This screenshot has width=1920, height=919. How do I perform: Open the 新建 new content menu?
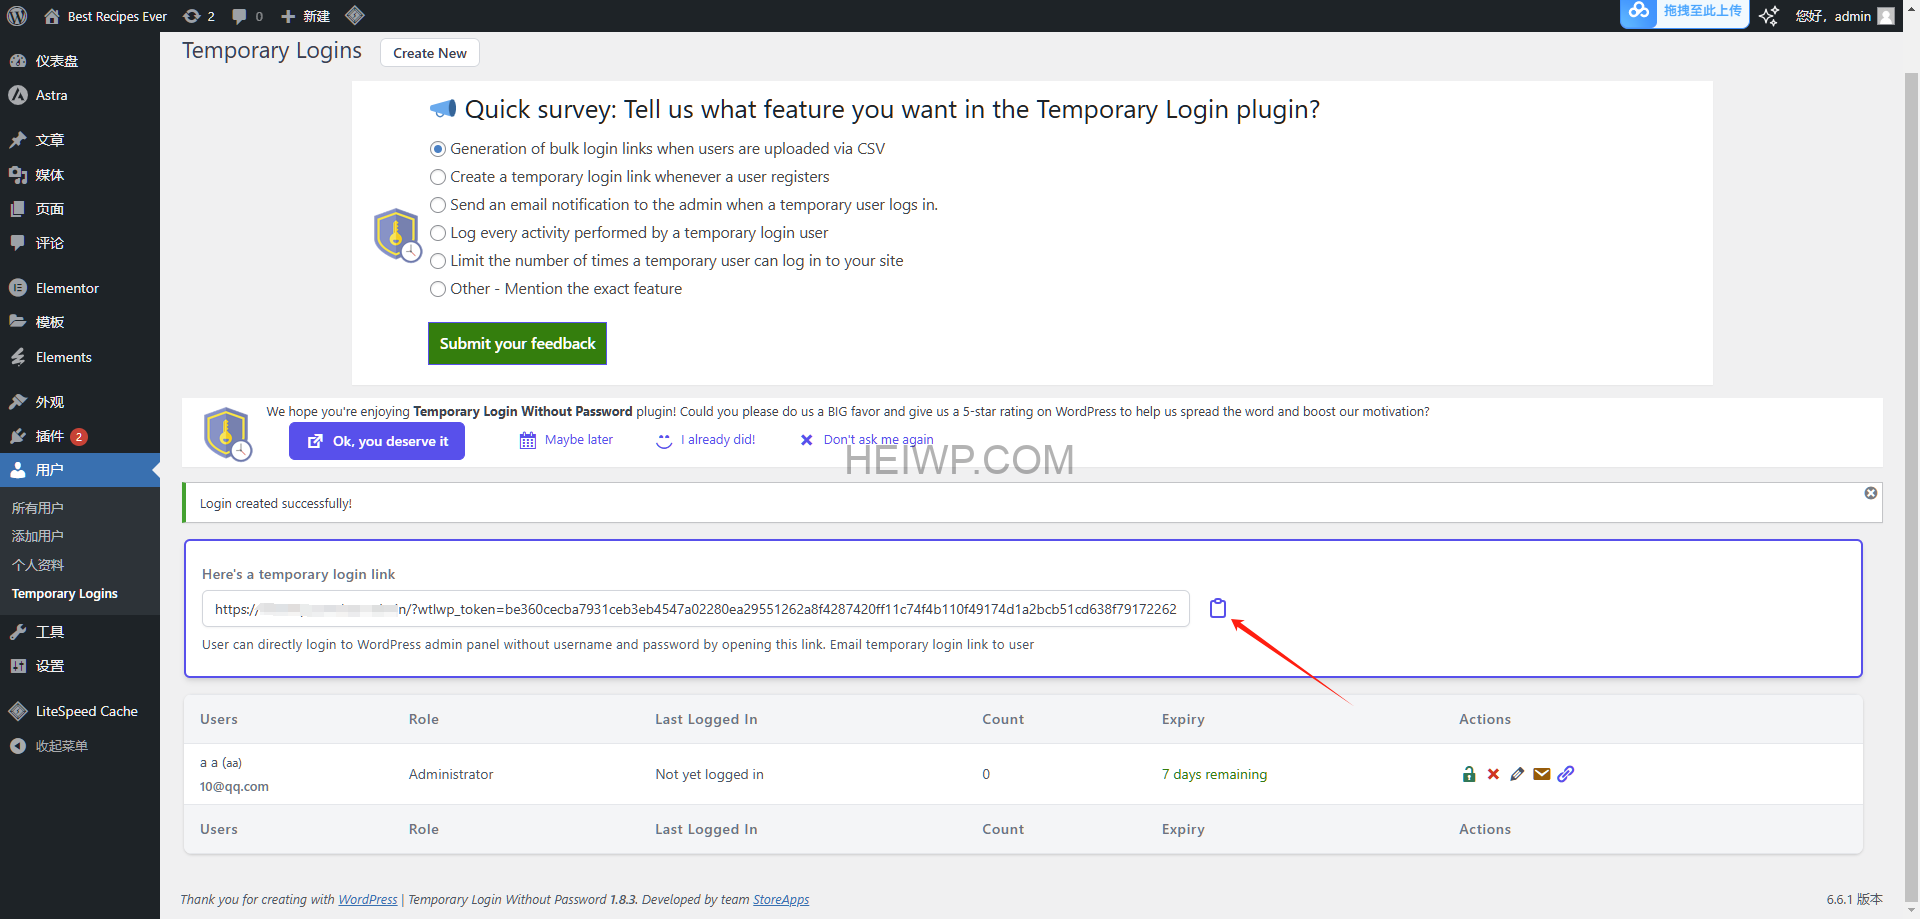pos(306,16)
